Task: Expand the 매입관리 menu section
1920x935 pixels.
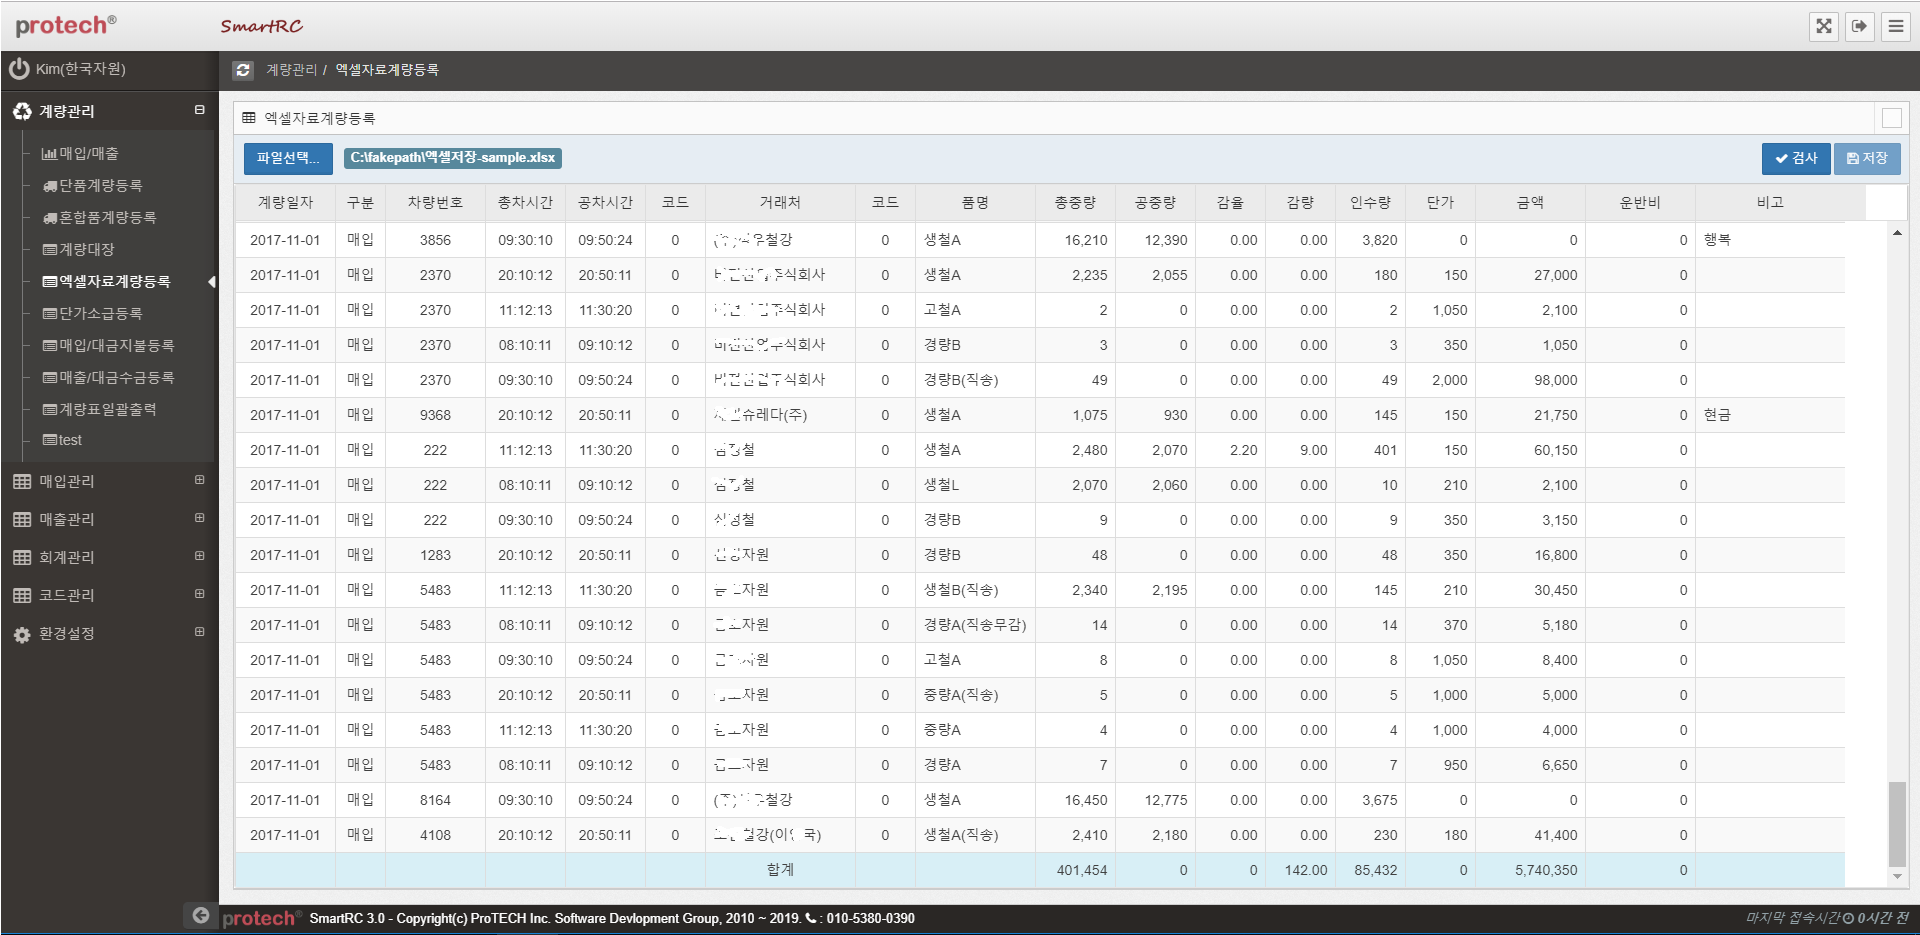Action: [x=200, y=481]
